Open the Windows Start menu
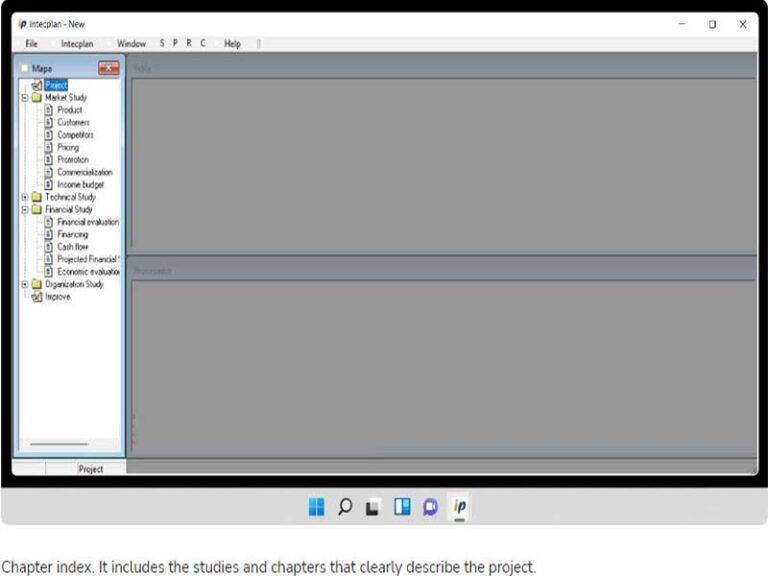768x576 pixels. click(x=316, y=506)
